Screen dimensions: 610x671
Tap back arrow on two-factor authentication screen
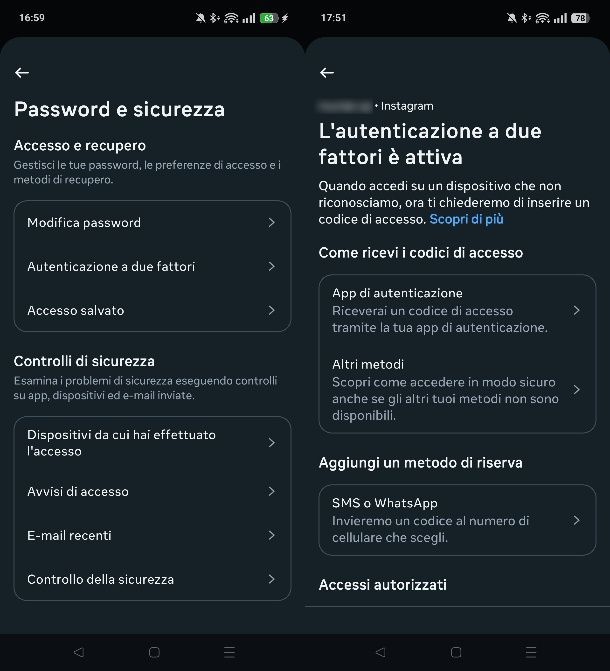coord(326,73)
